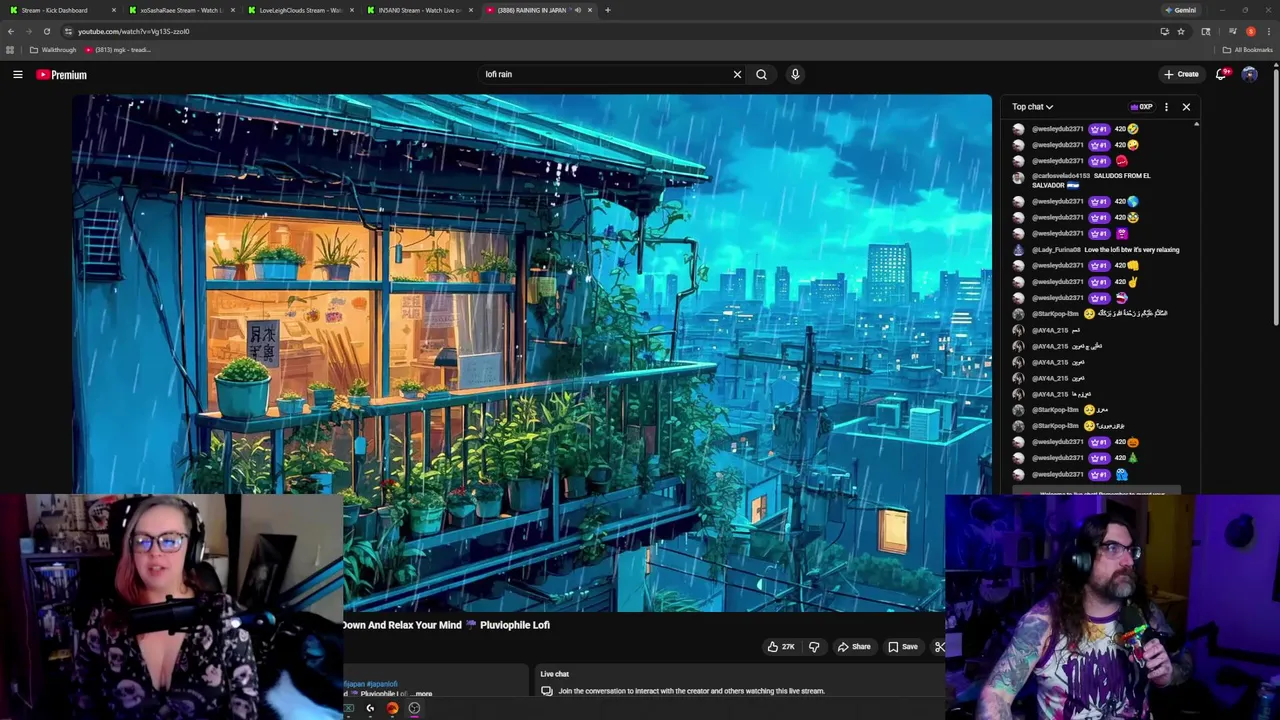1280x720 pixels.
Task: Open the Walkthrough bookmarks folder
Action: click(53, 50)
